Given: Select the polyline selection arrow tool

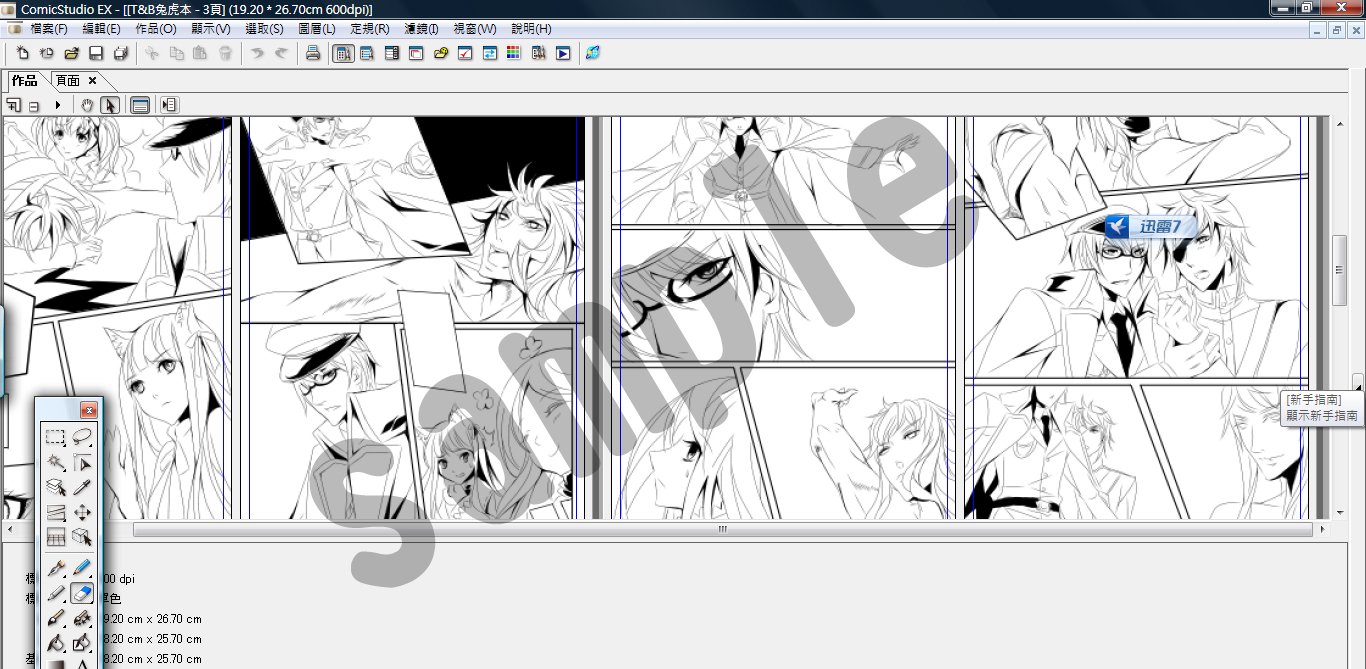Looking at the screenshot, I should point(82,462).
